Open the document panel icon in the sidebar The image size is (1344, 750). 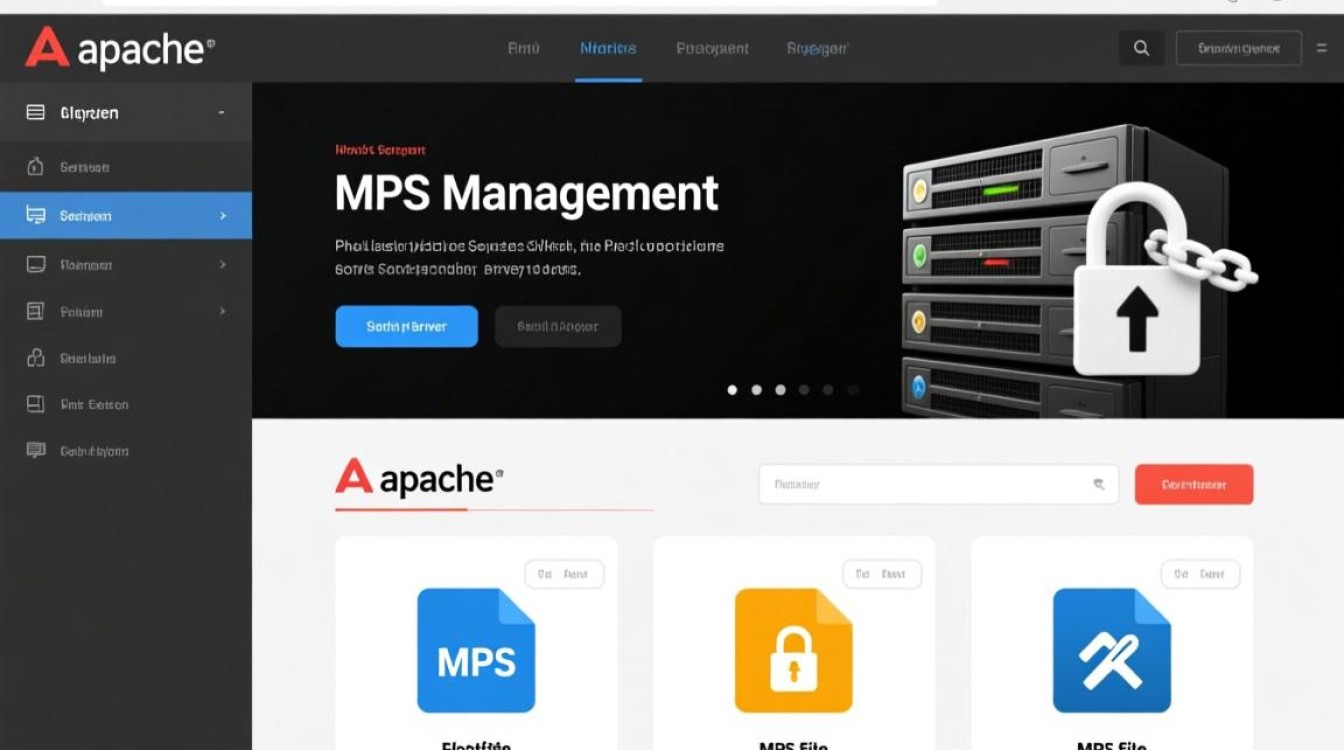35,311
